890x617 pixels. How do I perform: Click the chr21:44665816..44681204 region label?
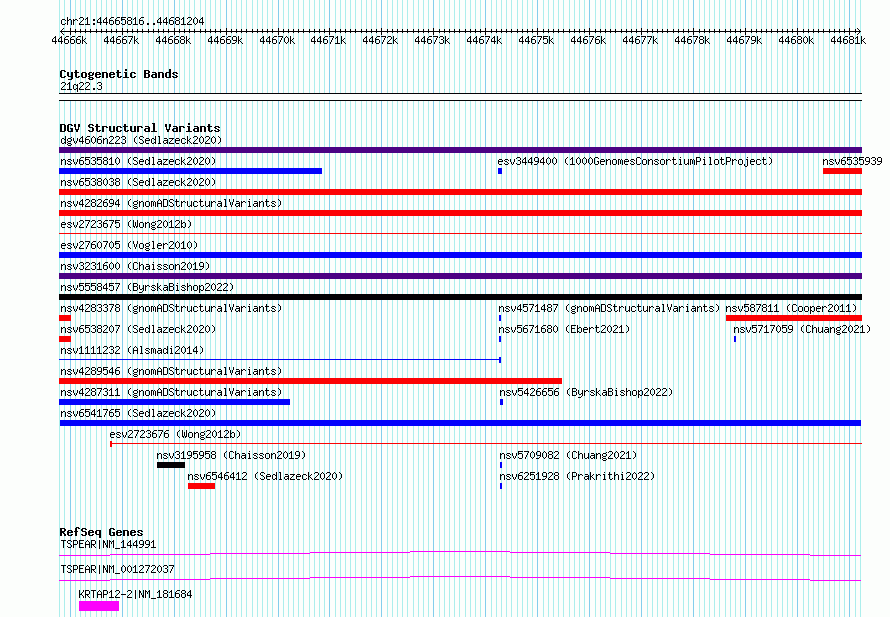132,21
